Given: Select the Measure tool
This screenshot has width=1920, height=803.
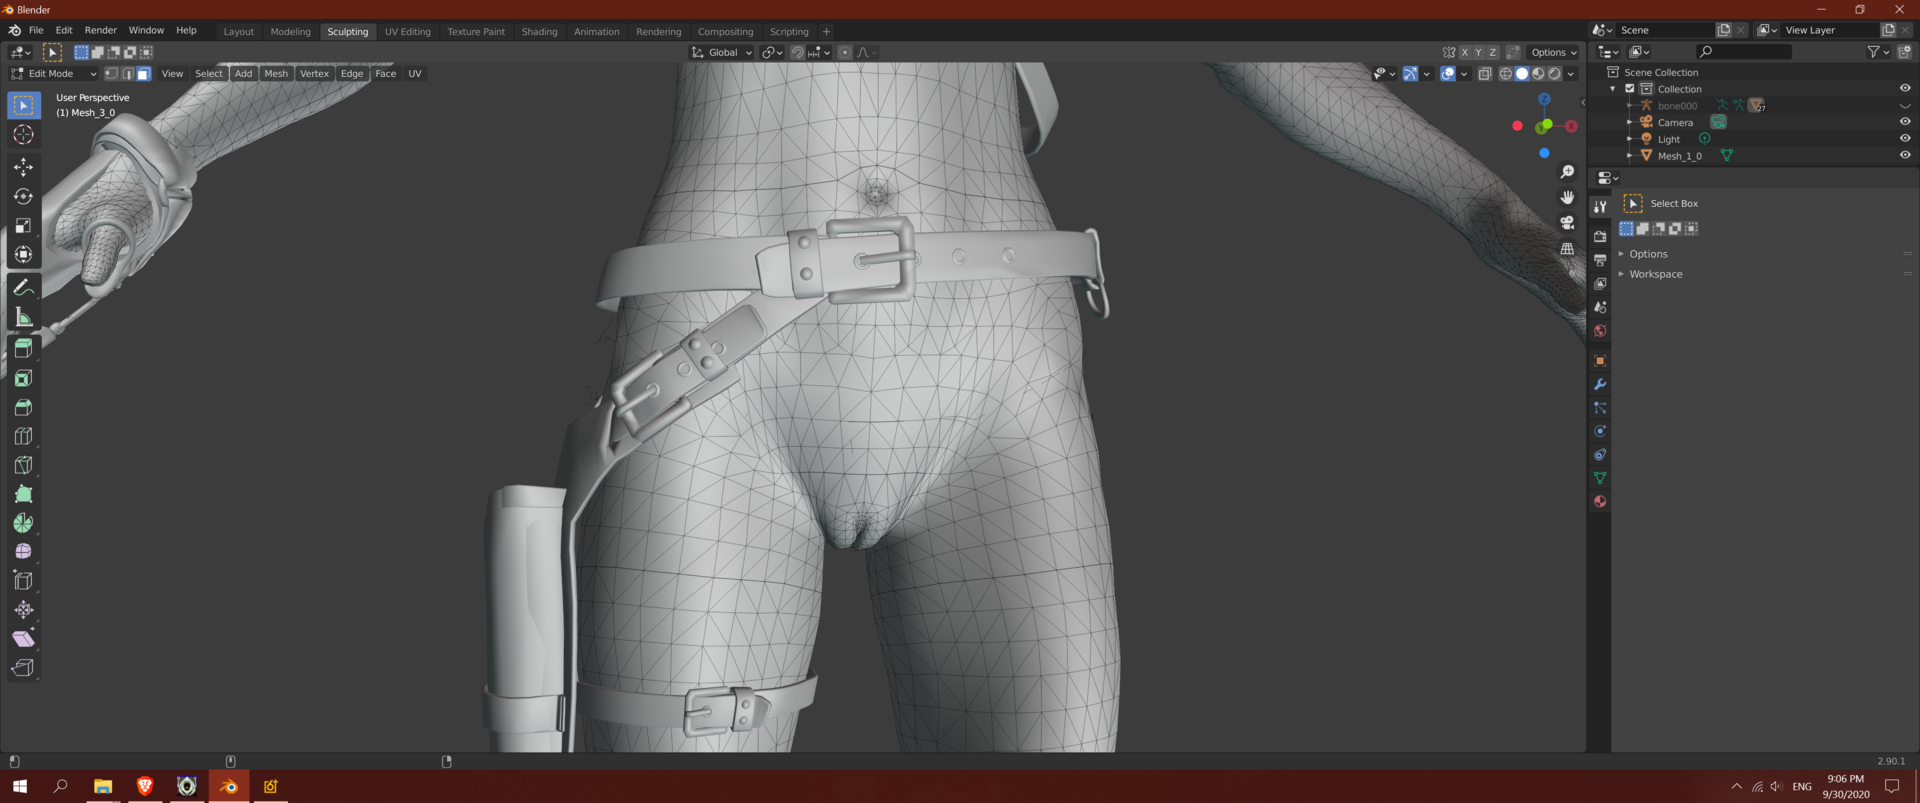Looking at the screenshot, I should (x=23, y=317).
